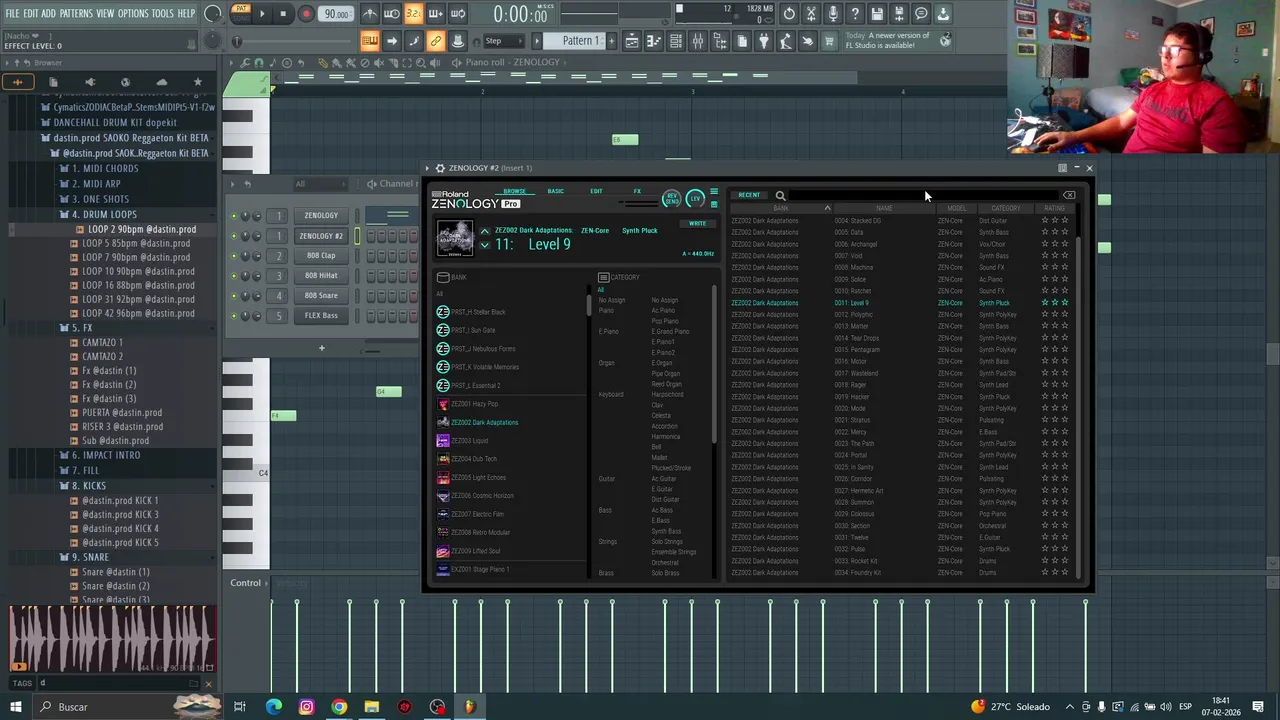Open the TOOLS menu
The image size is (1280, 720).
coord(163,13)
